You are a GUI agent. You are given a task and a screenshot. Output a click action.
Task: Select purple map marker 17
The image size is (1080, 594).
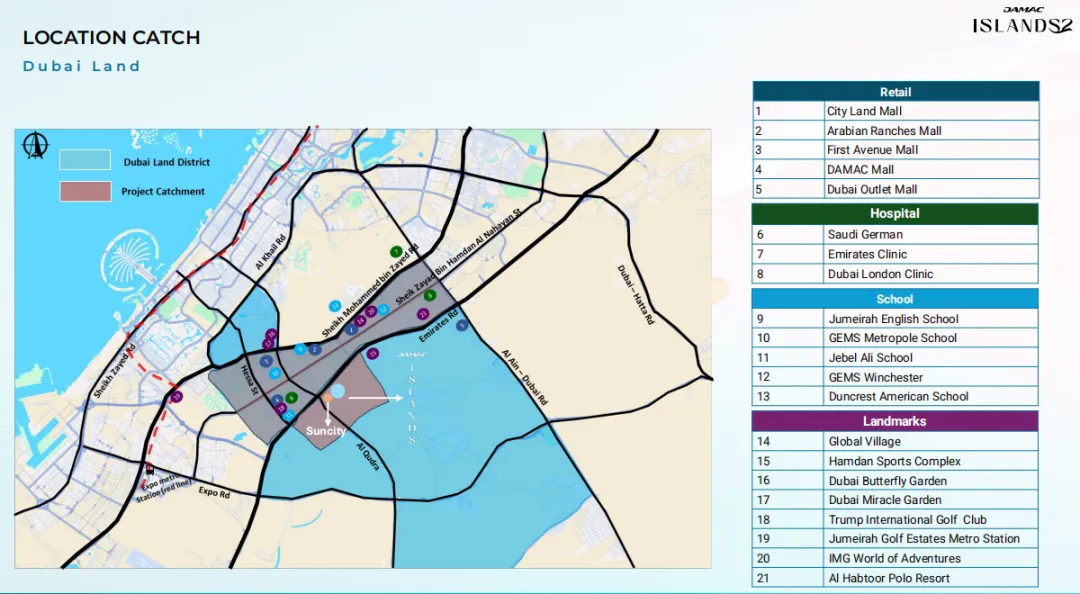coord(268,344)
